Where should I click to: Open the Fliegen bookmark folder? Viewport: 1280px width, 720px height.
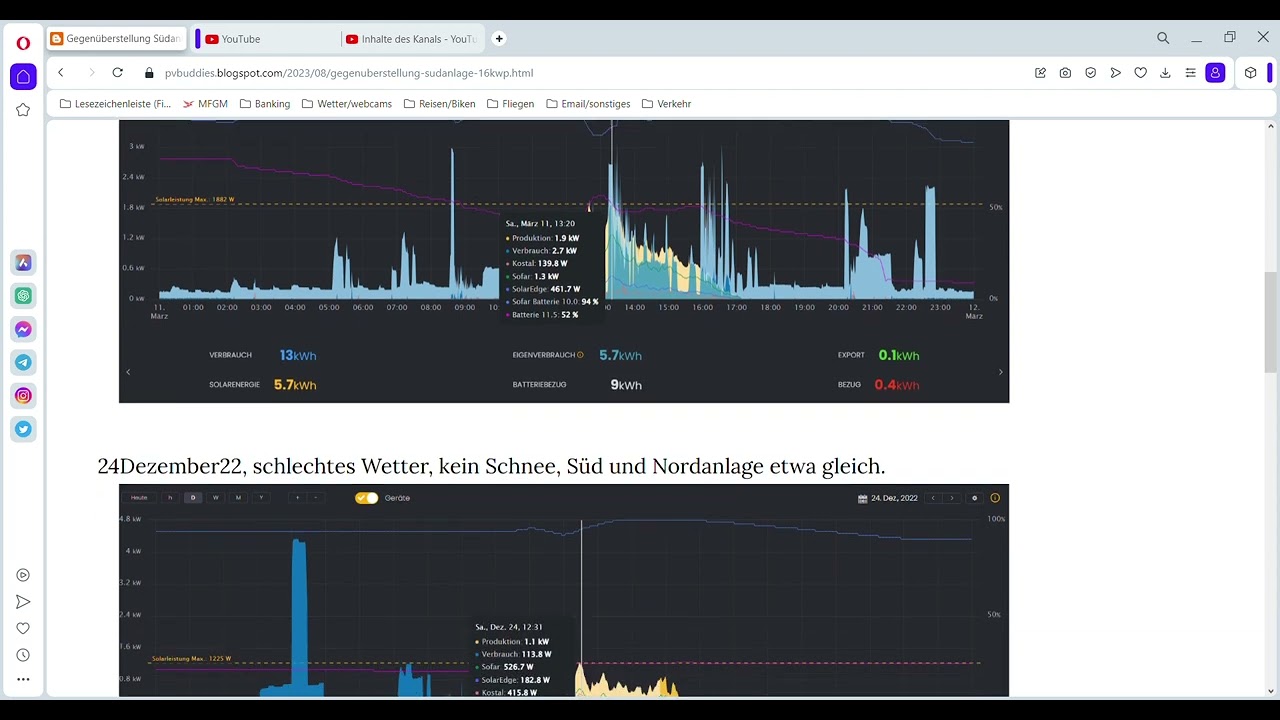point(510,104)
